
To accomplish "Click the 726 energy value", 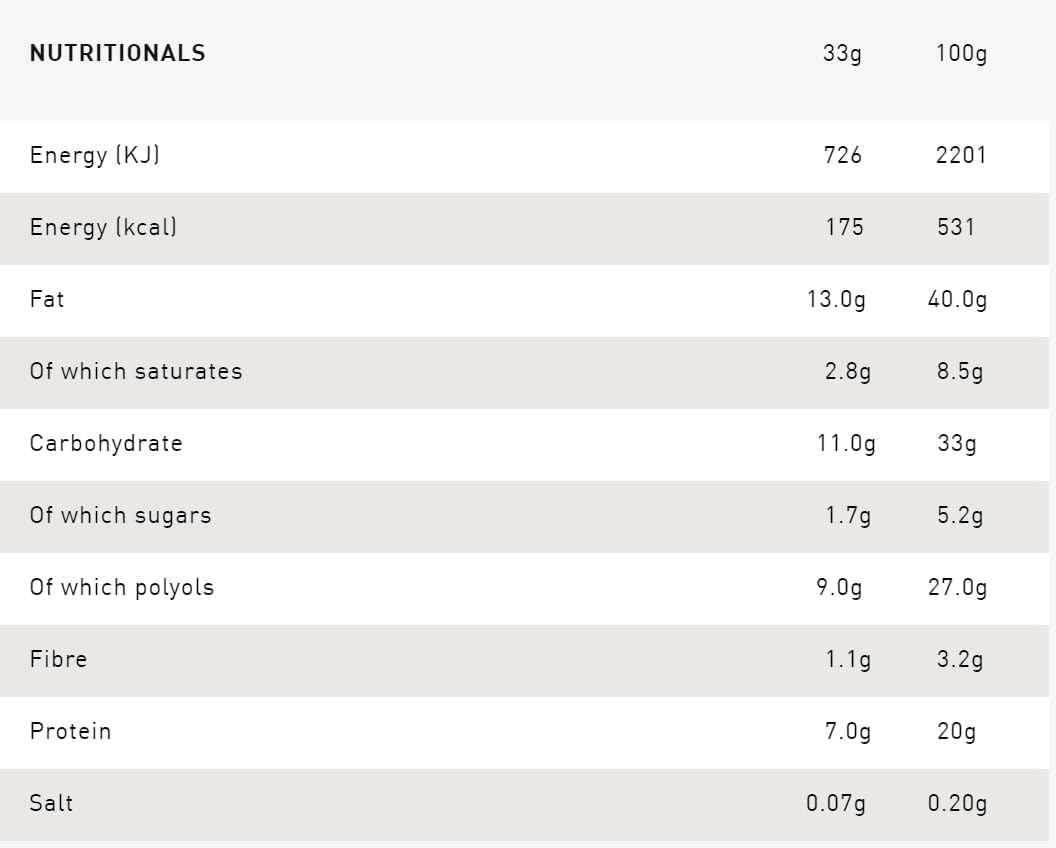I will pos(843,155).
